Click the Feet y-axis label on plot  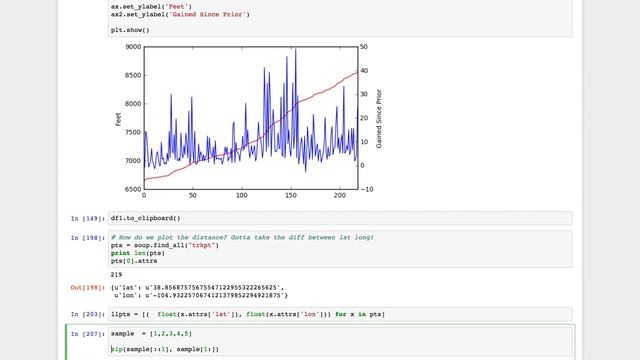tap(118, 119)
